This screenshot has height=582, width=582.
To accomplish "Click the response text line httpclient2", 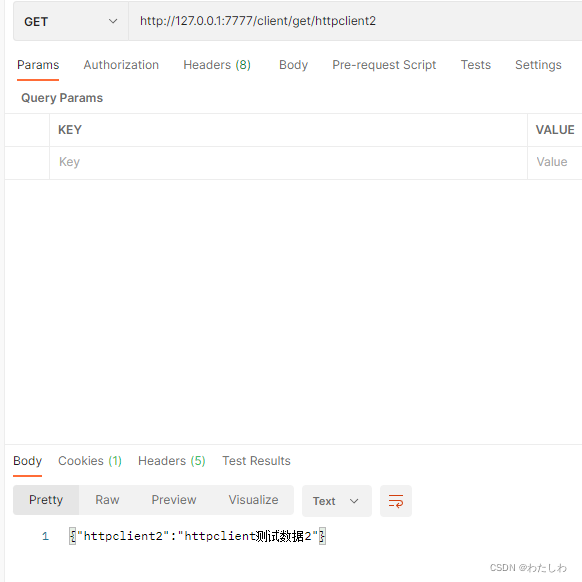I will coord(197,536).
